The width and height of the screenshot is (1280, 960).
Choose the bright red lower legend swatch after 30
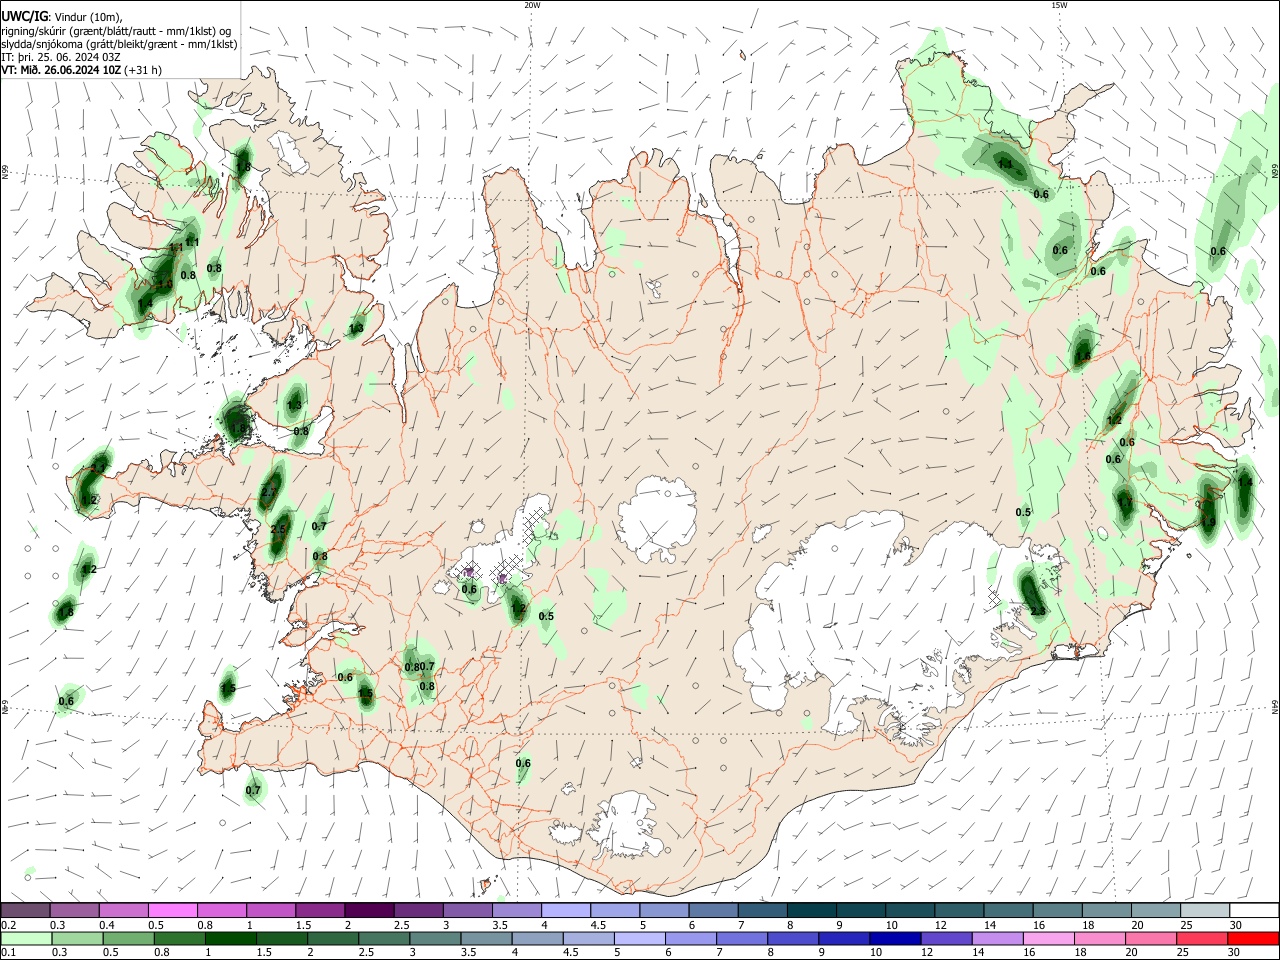point(1253,938)
